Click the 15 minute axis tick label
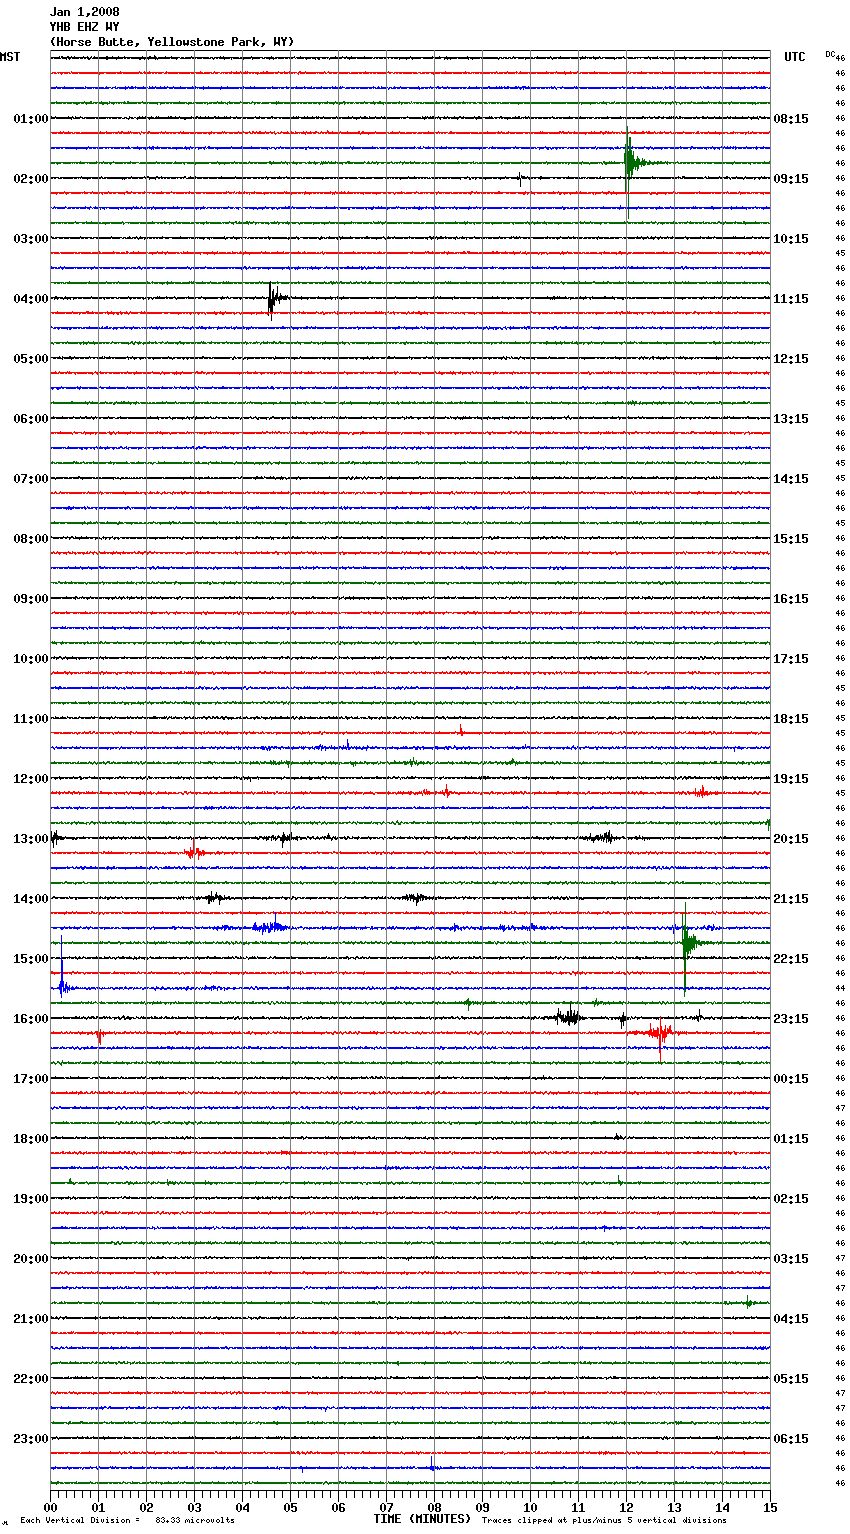The height and width of the screenshot is (1534, 850). coord(770,1507)
